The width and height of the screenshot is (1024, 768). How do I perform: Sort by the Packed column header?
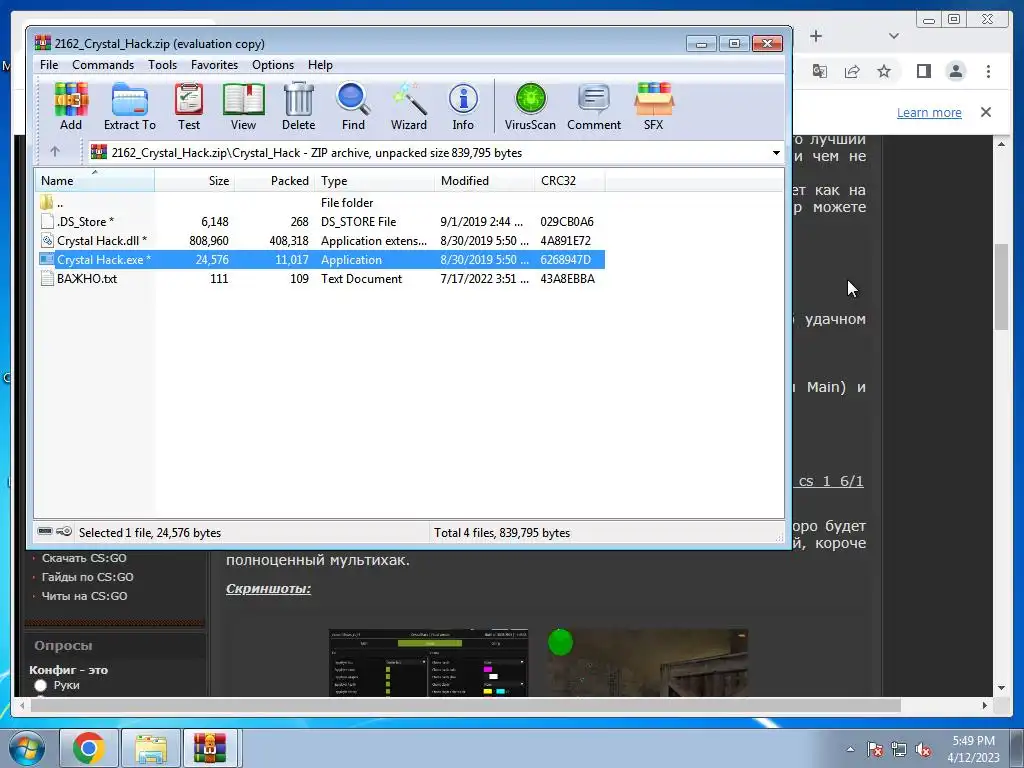pos(274,181)
